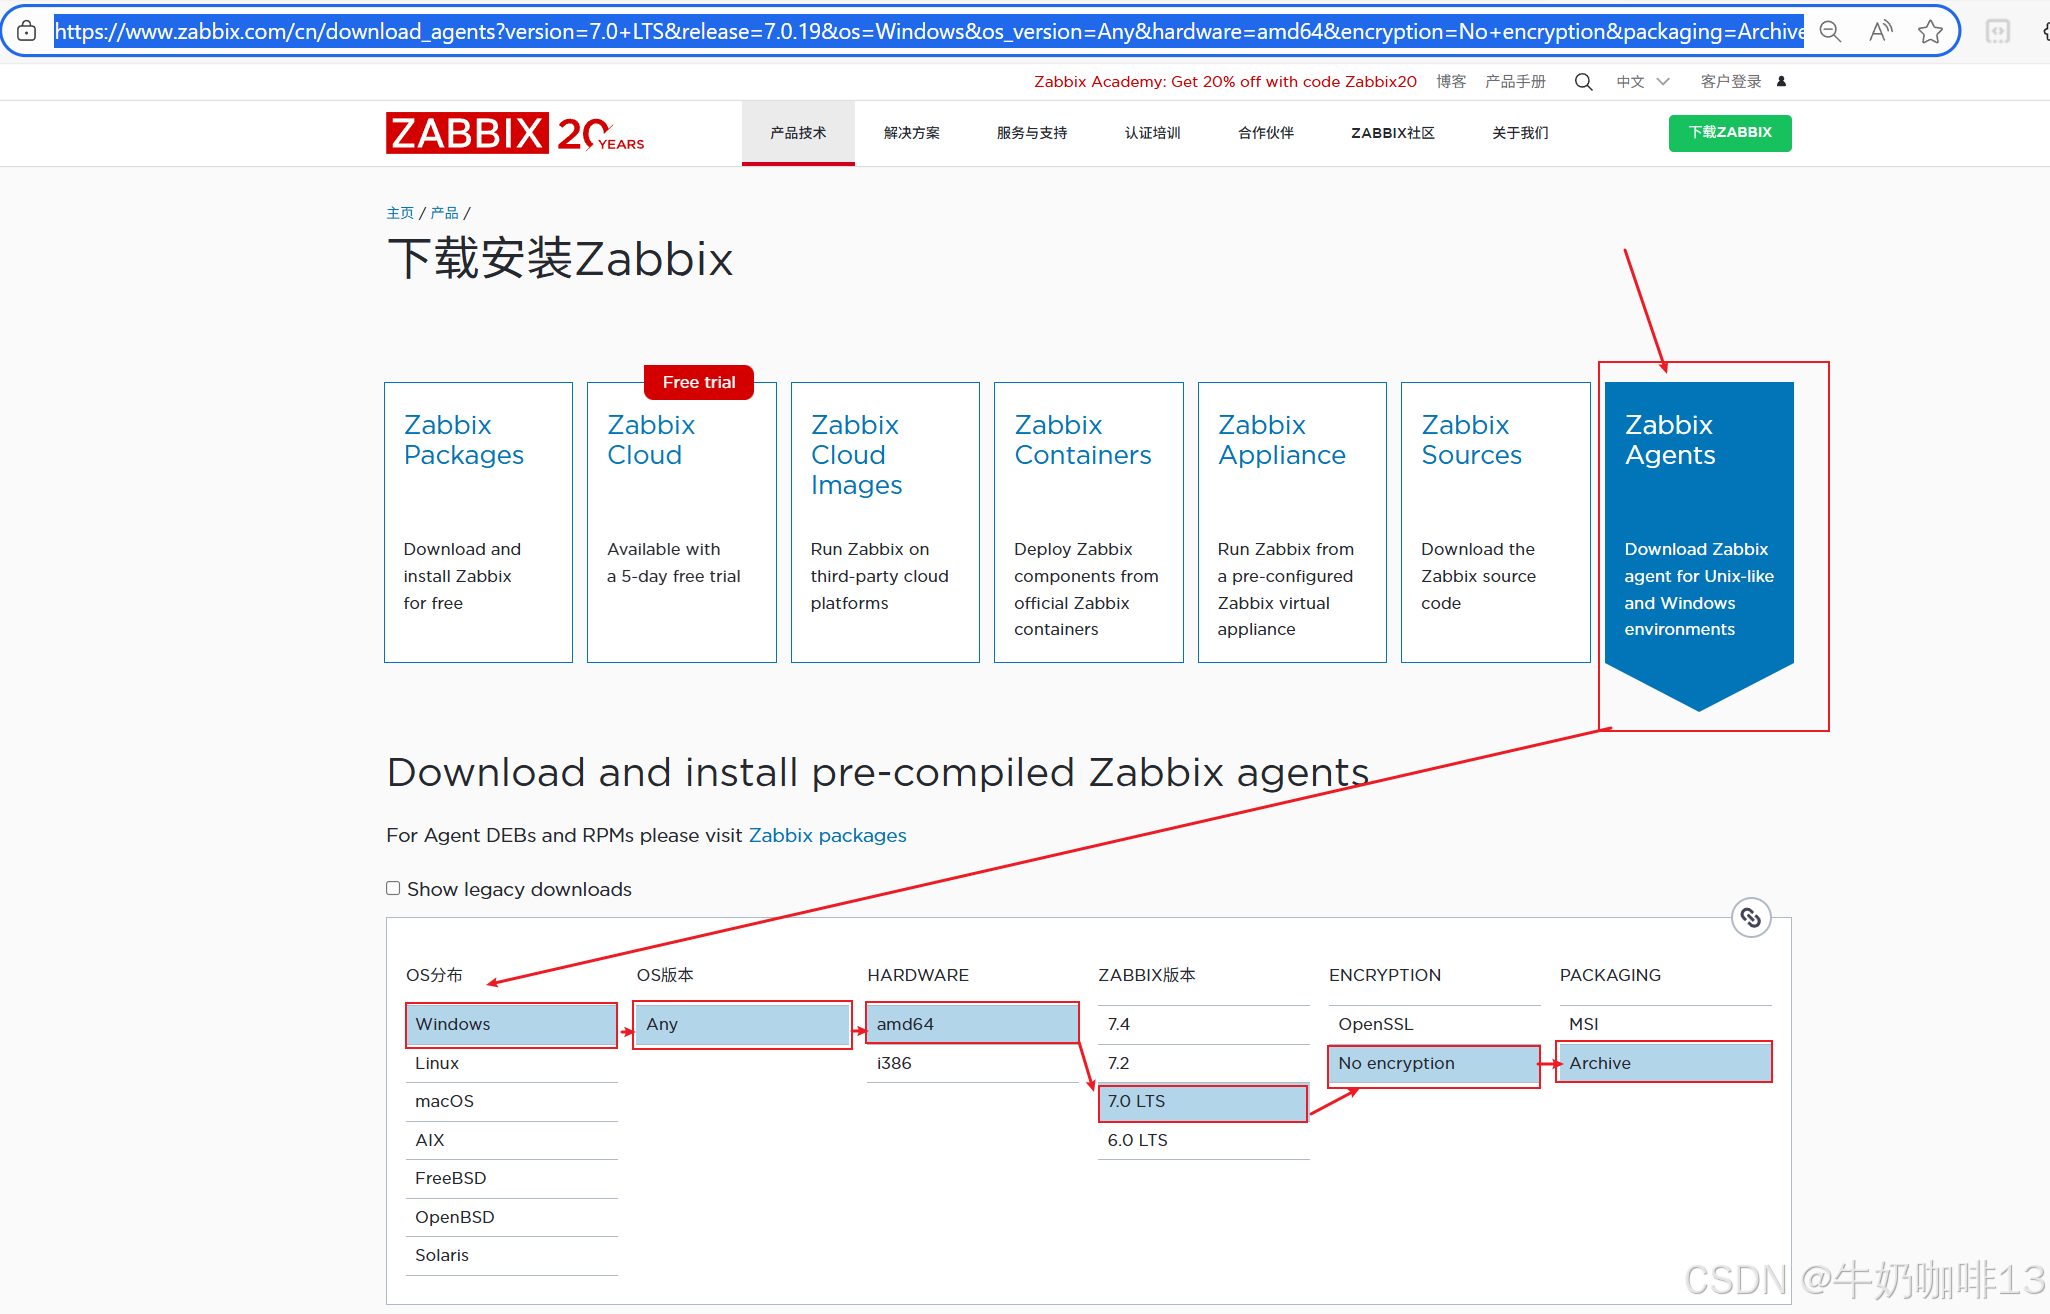The image size is (2050, 1314).
Task: Click the read aloud icon
Action: coord(1880,31)
